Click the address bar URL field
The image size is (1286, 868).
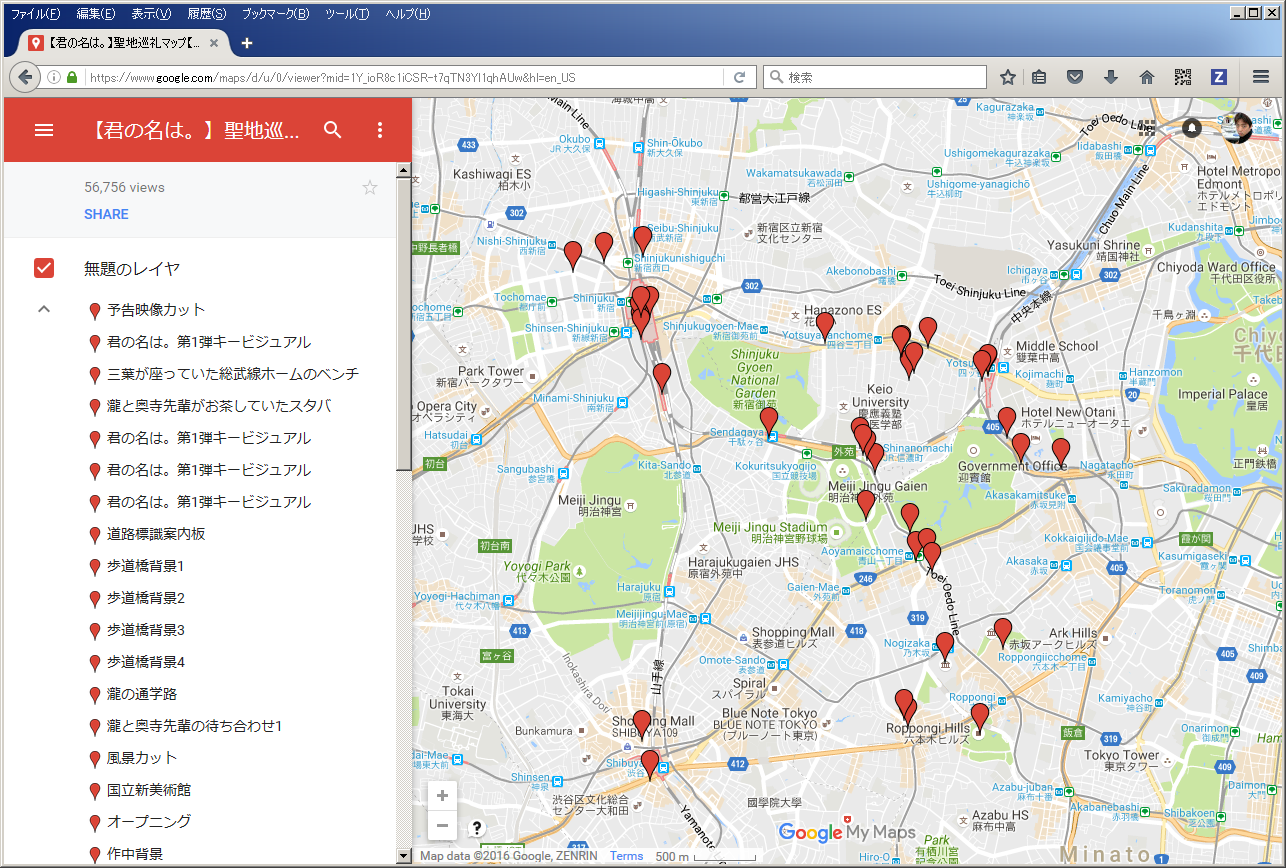(403, 77)
